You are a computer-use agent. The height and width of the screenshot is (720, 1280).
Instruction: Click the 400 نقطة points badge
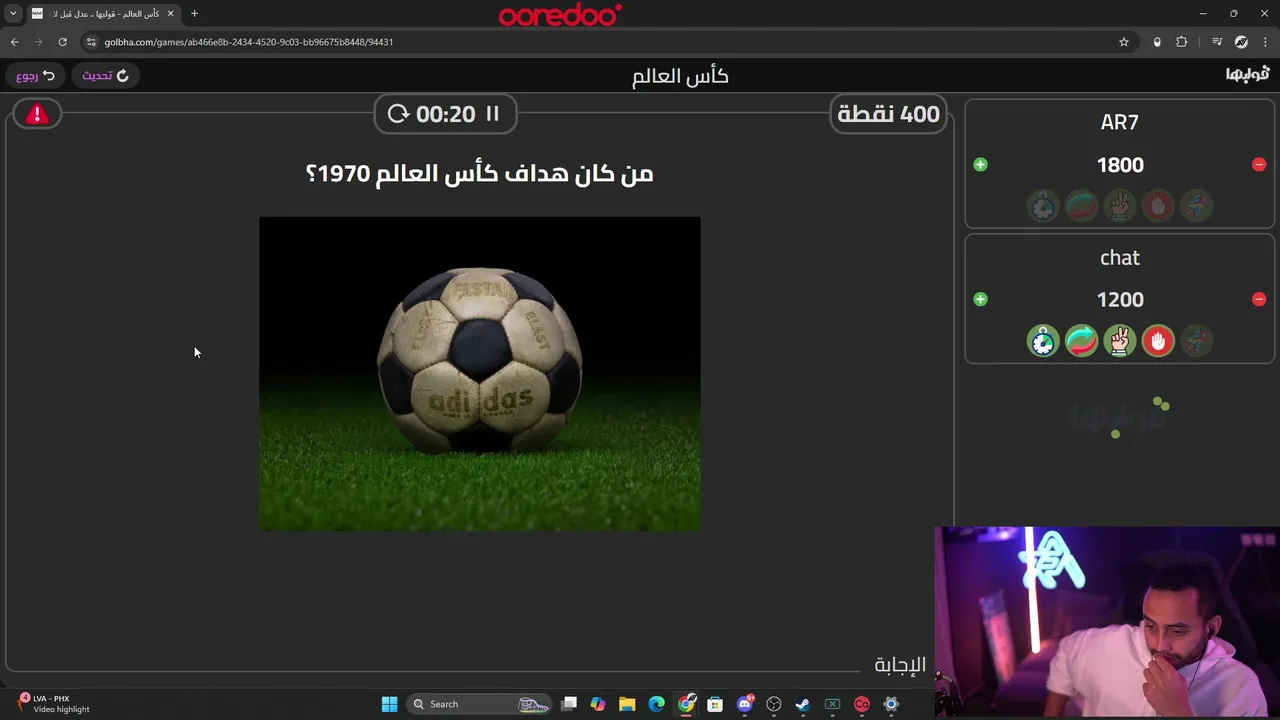pyautogui.click(x=888, y=114)
